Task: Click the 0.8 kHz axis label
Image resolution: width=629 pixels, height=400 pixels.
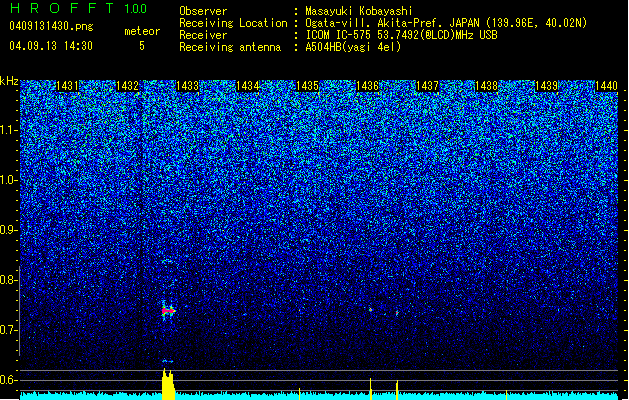Action: [9, 280]
